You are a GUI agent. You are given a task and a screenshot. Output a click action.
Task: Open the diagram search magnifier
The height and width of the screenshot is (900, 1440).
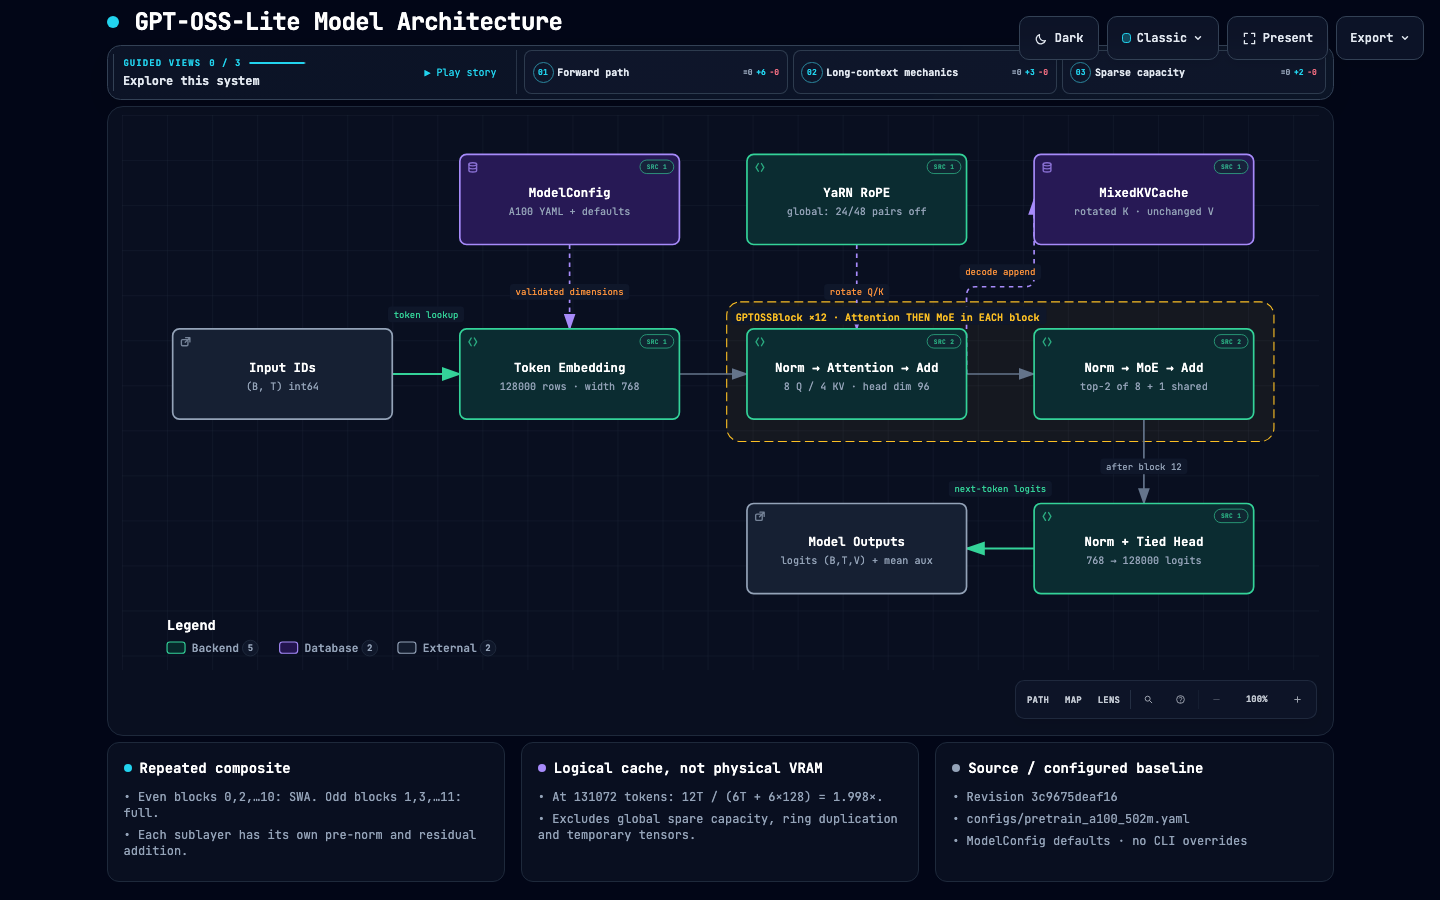(1148, 700)
